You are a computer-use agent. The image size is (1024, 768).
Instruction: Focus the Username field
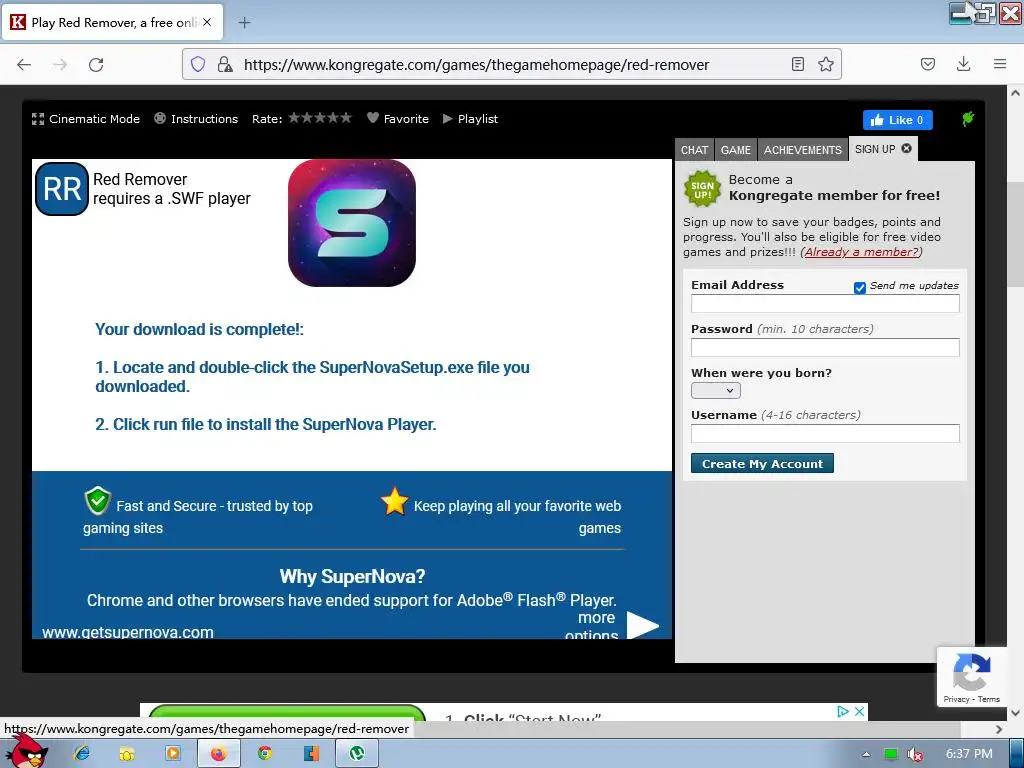click(x=825, y=433)
